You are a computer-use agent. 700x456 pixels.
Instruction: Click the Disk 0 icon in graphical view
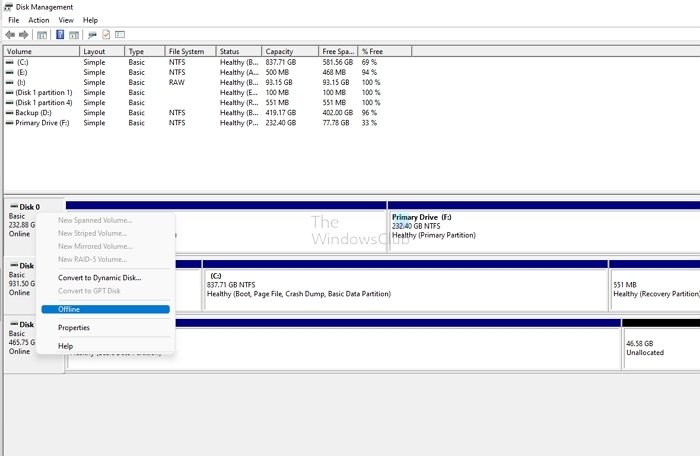coord(14,207)
